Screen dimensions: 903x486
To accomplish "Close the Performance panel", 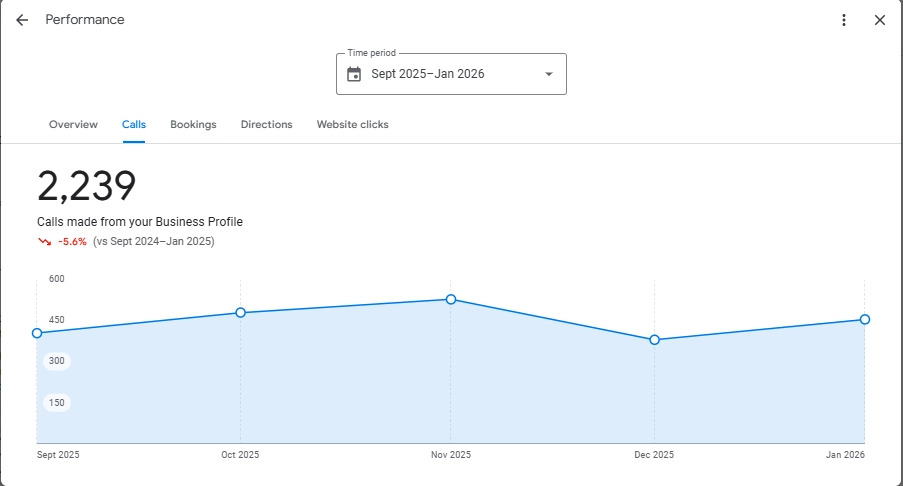I will (x=880, y=20).
